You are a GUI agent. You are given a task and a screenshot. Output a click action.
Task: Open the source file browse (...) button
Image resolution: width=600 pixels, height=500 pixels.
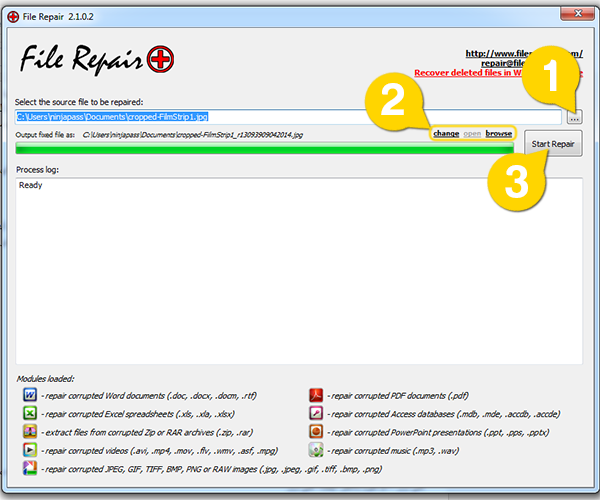pos(574,117)
